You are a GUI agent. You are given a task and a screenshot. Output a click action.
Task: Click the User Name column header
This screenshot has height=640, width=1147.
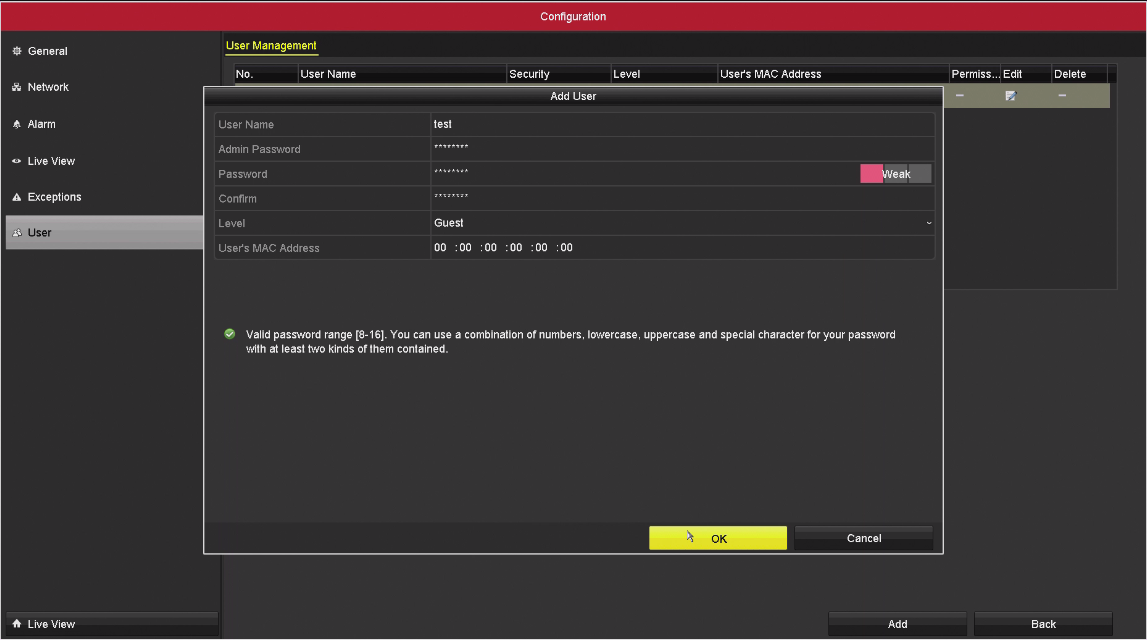click(402, 74)
